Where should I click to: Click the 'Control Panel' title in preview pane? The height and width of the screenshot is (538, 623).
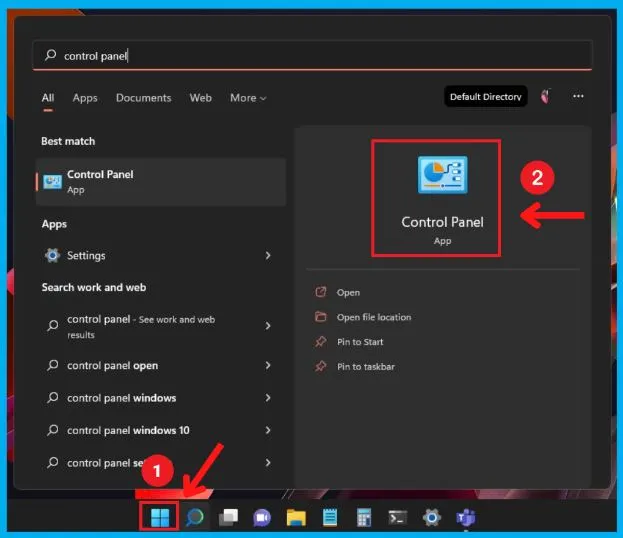coord(442,222)
